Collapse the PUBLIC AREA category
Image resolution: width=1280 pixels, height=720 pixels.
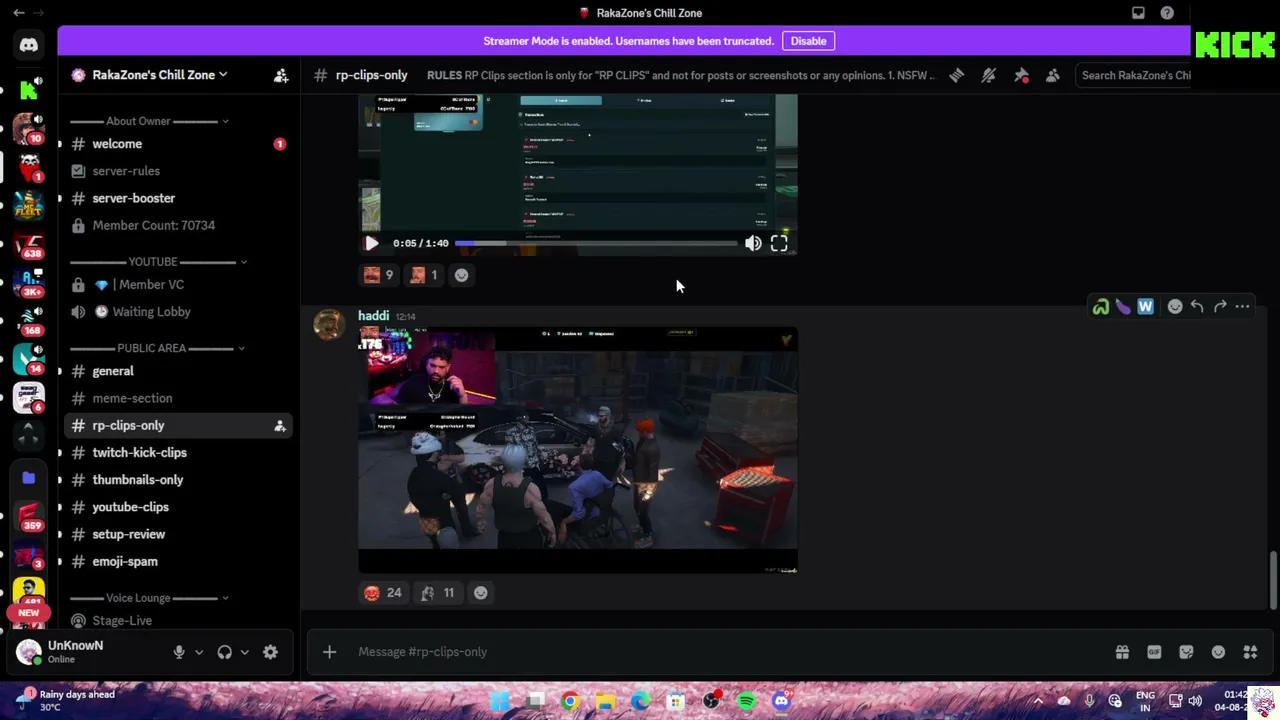click(158, 348)
